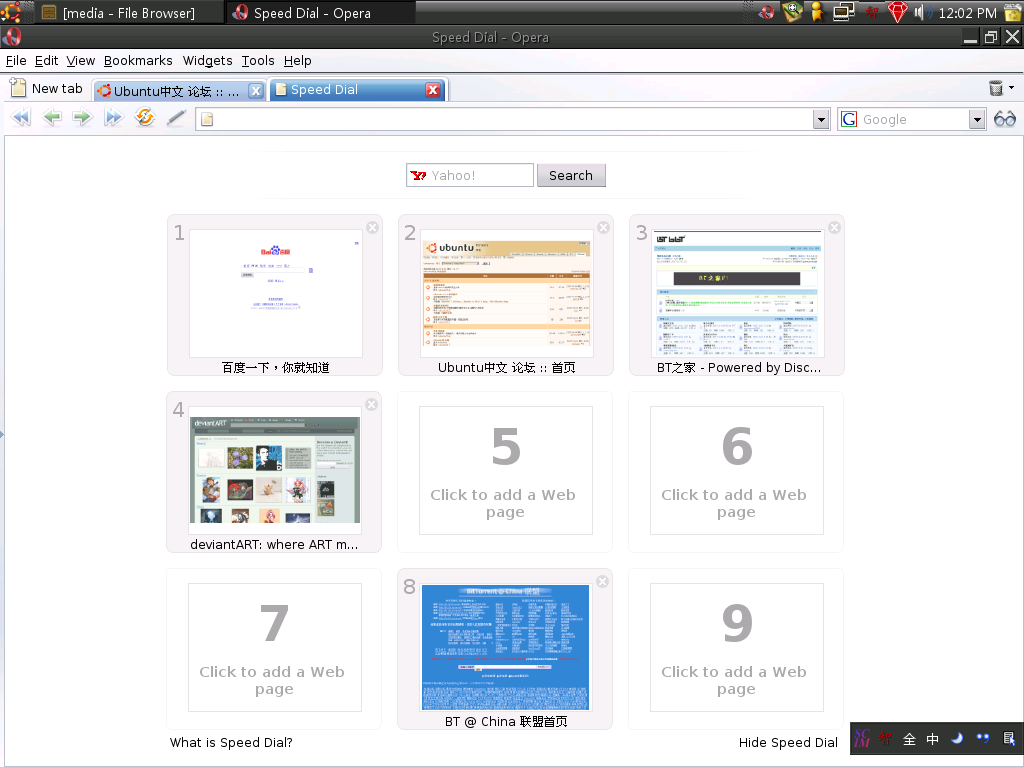The image size is (1024, 768).
Task: Click the New tab page icon
Action: [x=18, y=88]
